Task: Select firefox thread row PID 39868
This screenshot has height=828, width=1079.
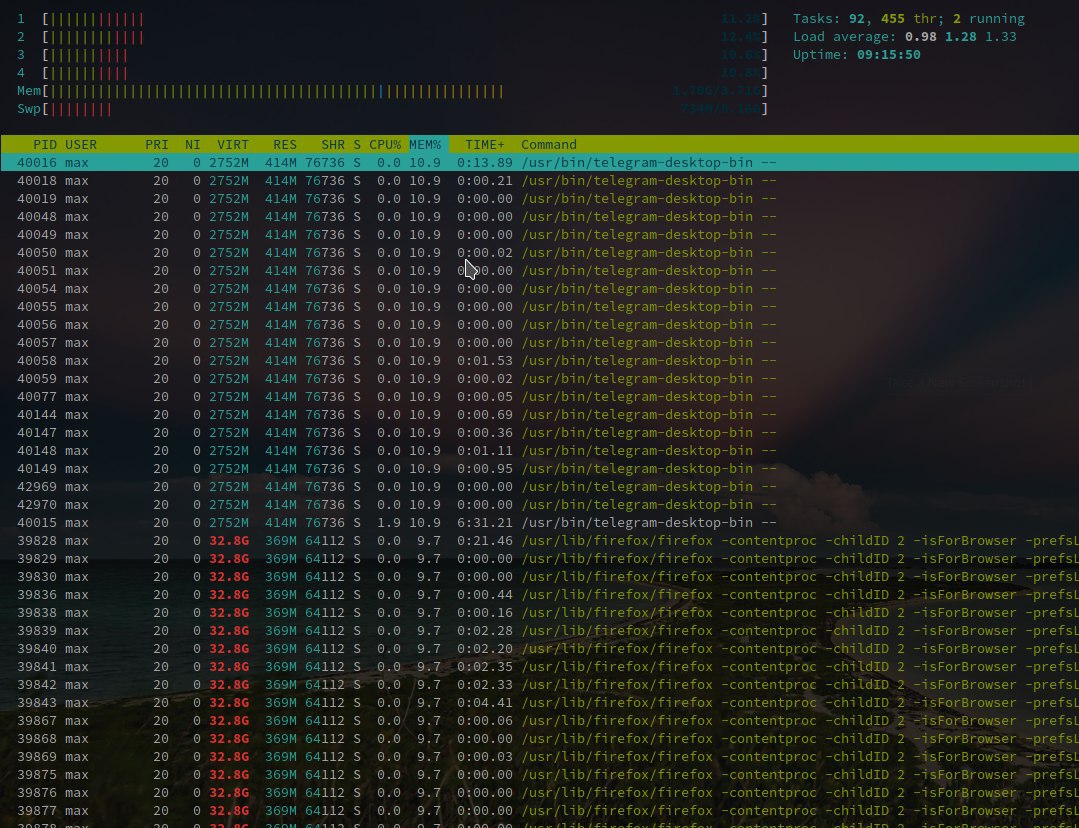Action: (x=540, y=739)
